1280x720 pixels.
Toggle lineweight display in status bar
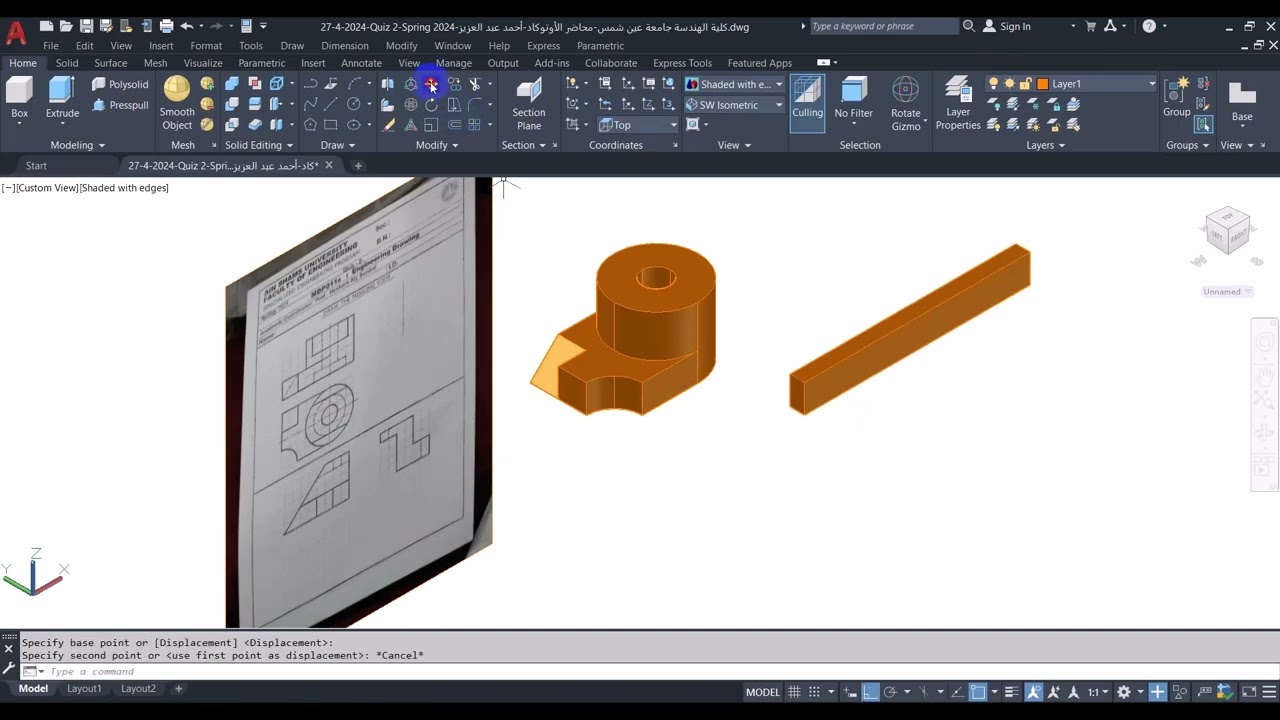click(x=1012, y=692)
